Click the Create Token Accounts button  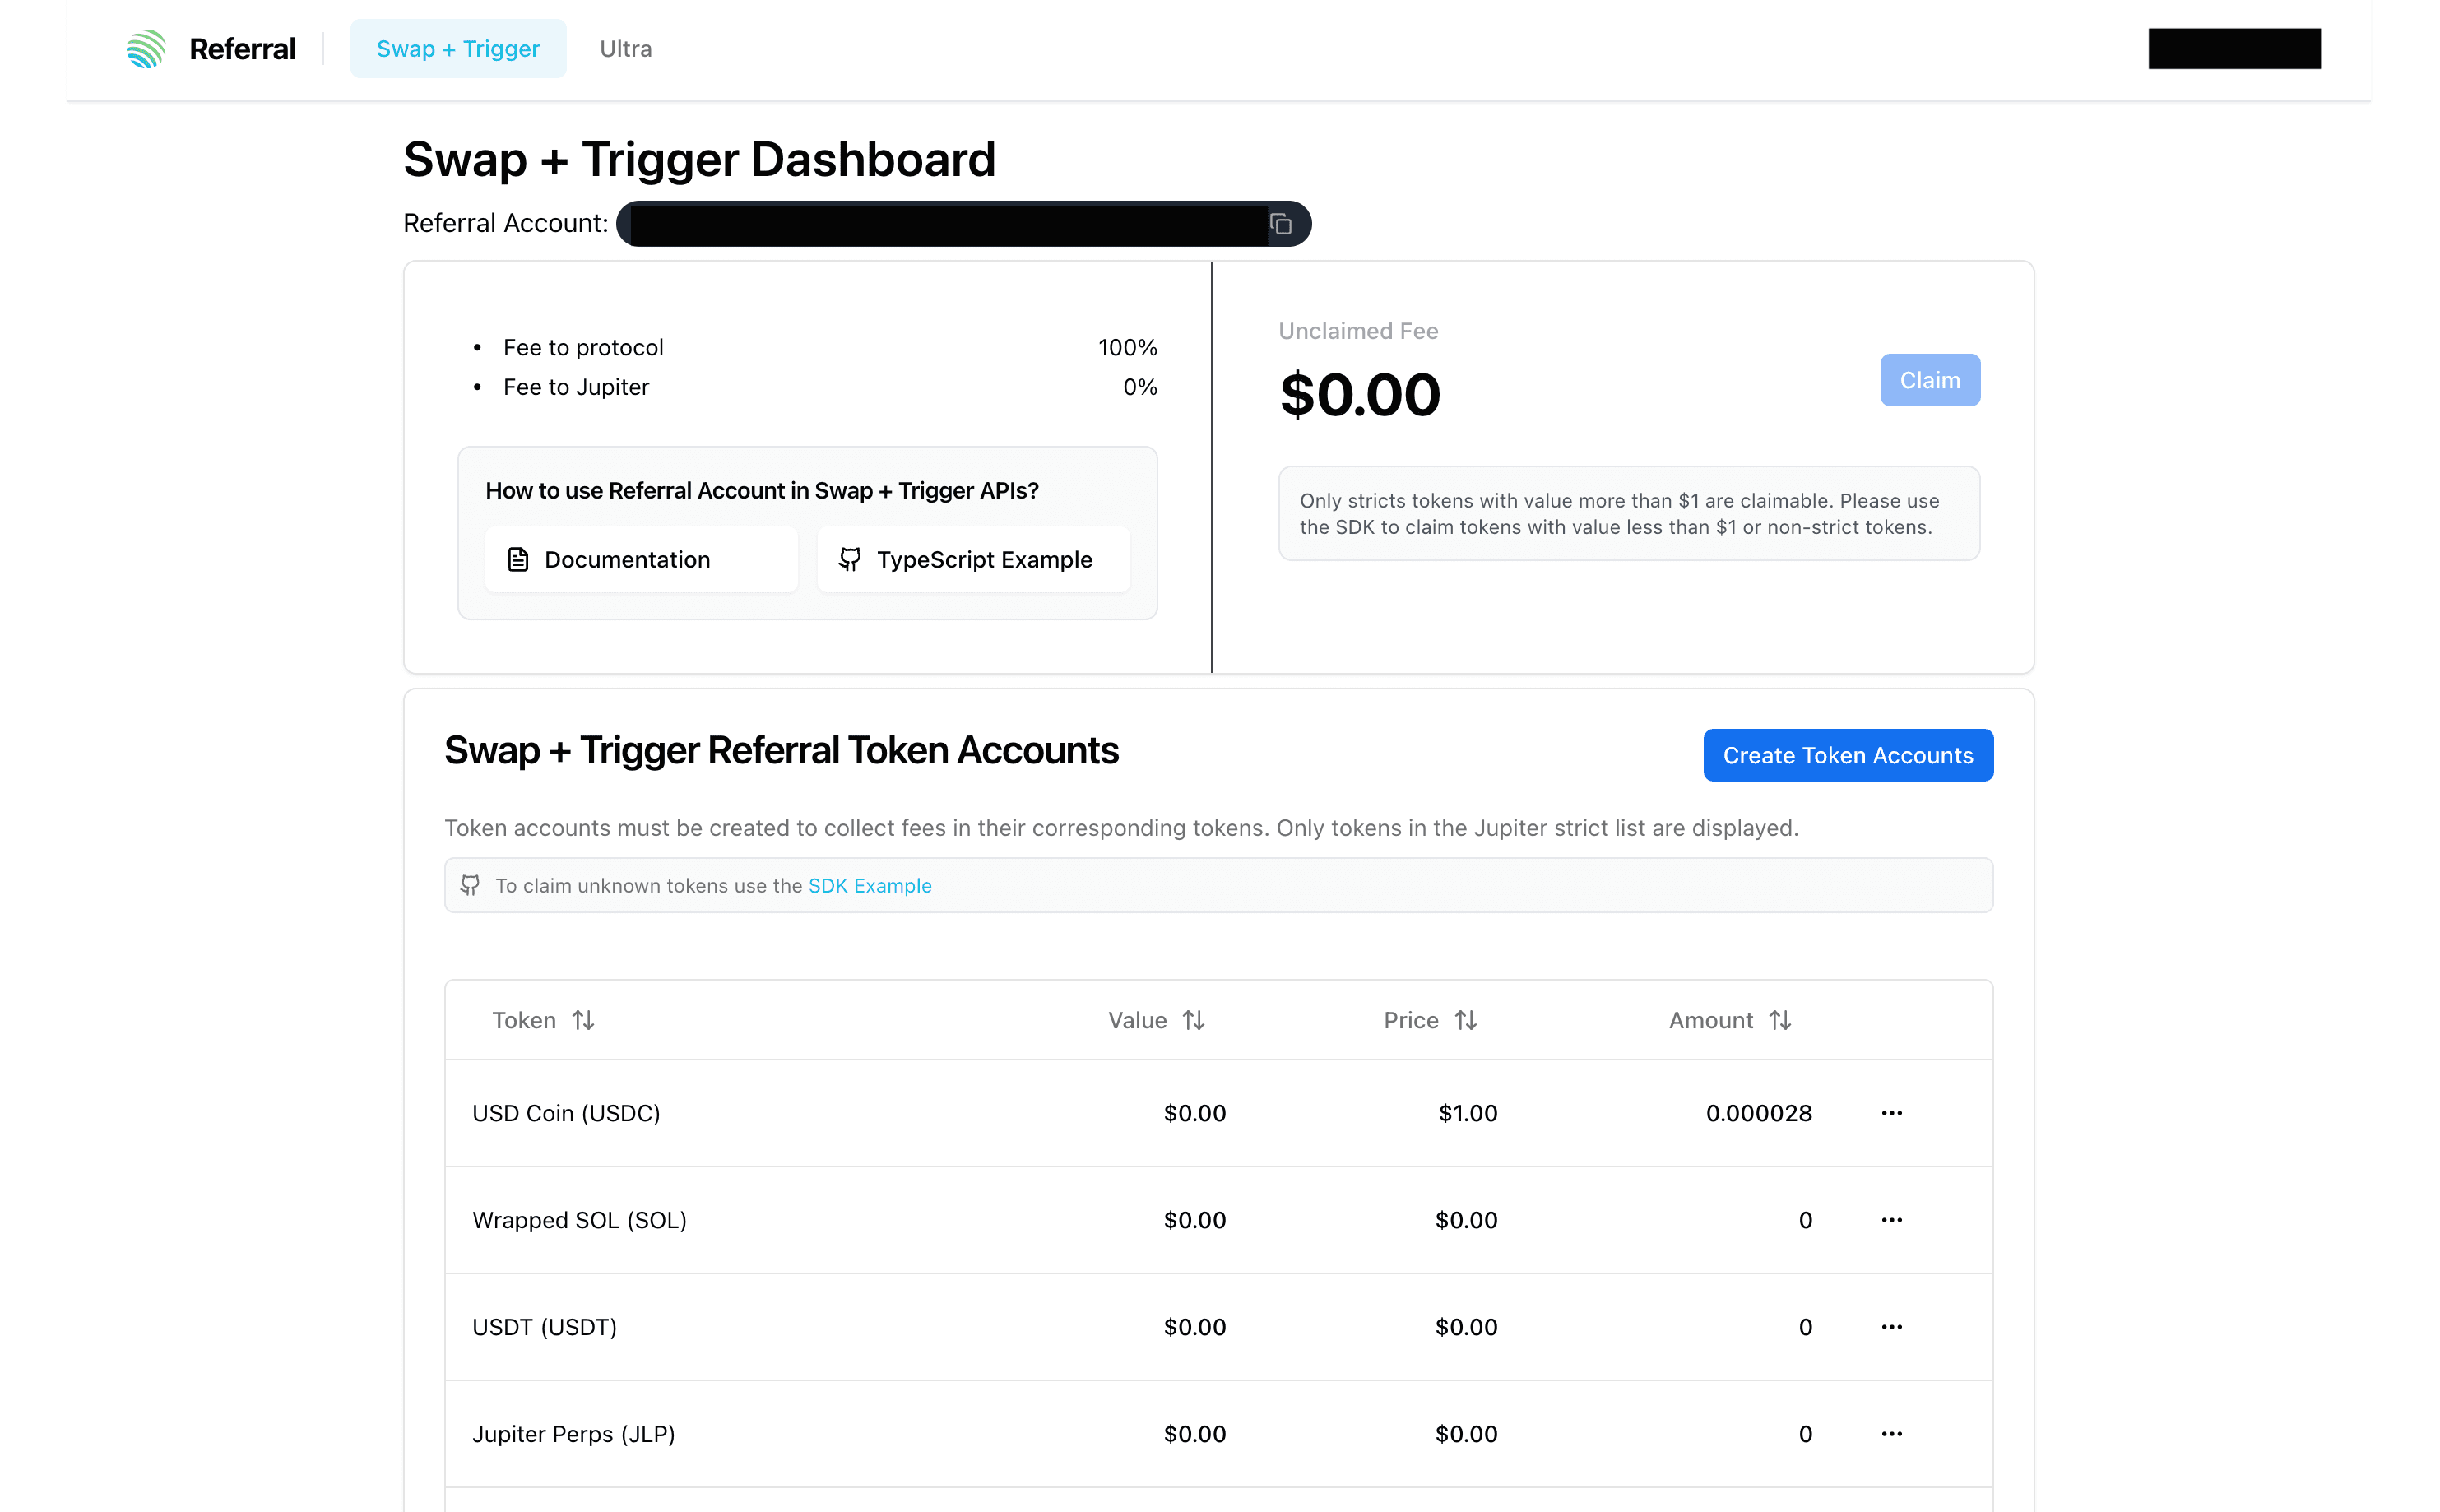click(x=1848, y=755)
